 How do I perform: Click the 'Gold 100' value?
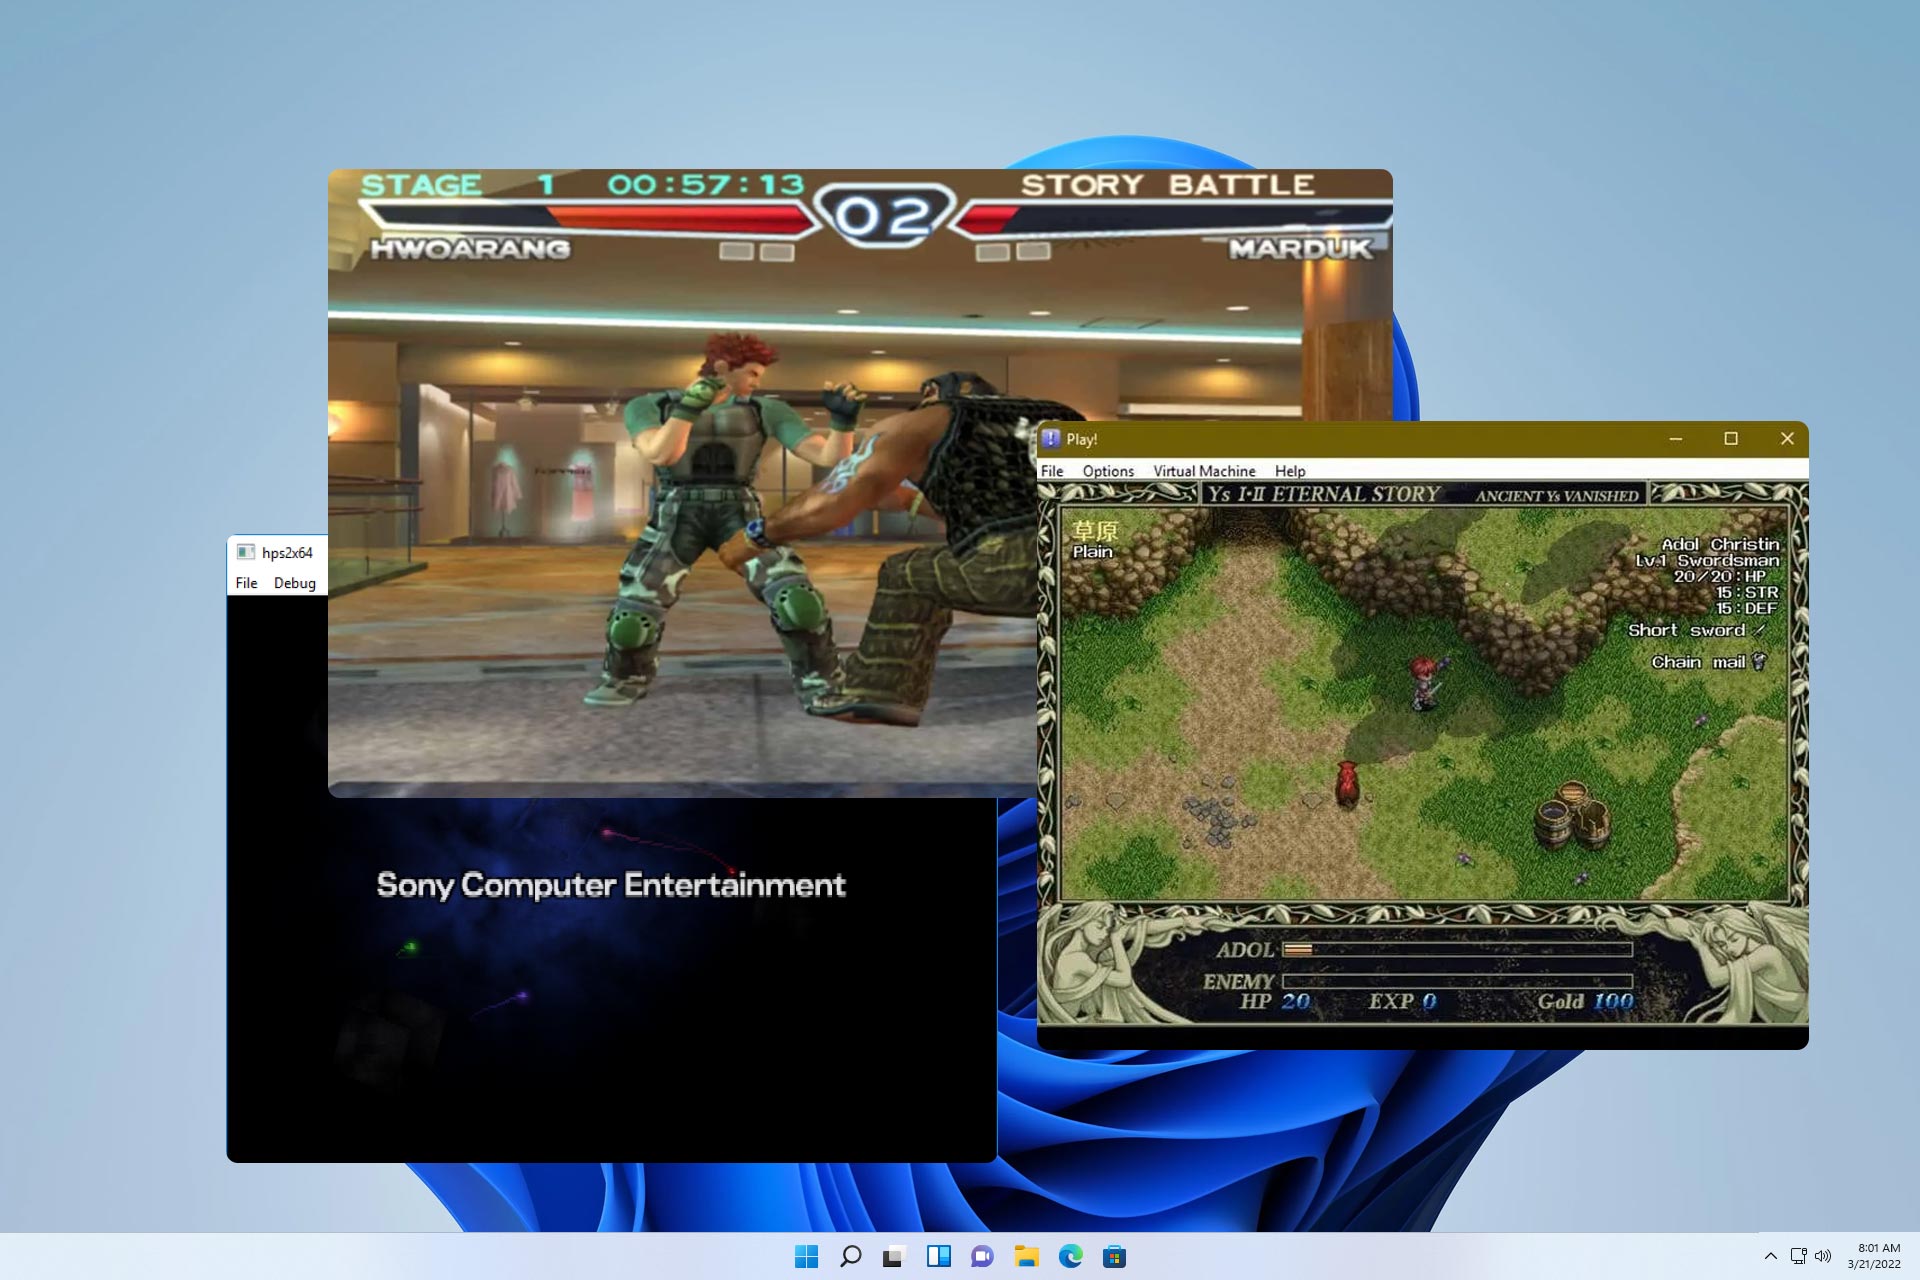tap(1585, 1002)
